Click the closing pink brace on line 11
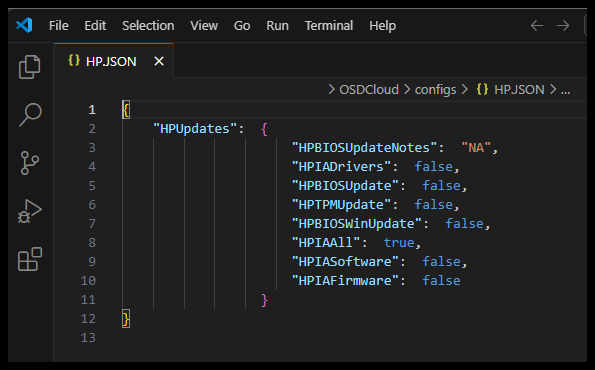This screenshot has height=370, width=595. [264, 300]
